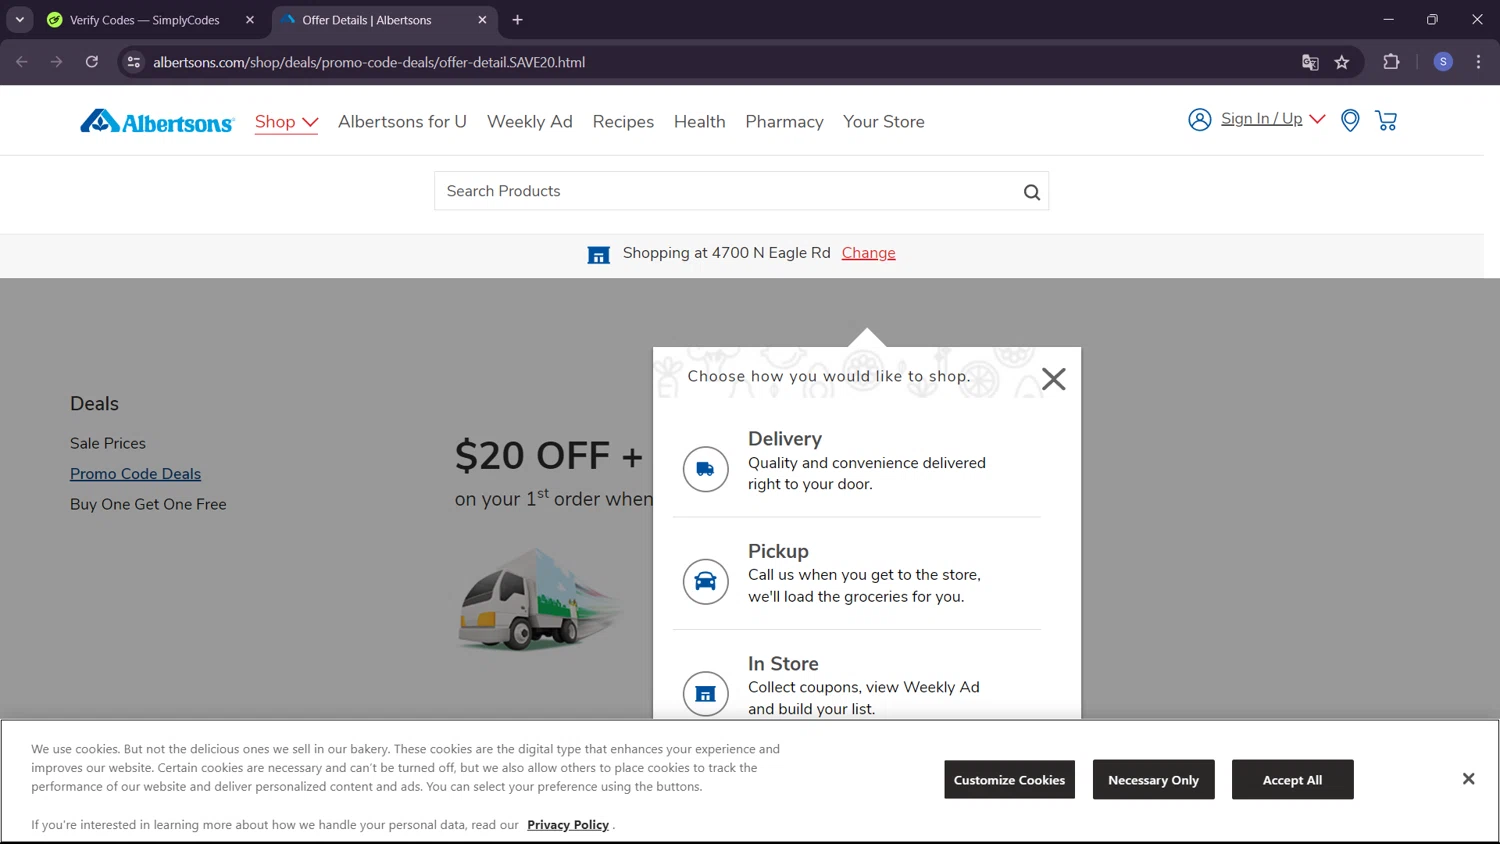The height and width of the screenshot is (844, 1500).
Task: Open Sale Prices deals
Action: pyautogui.click(x=108, y=443)
